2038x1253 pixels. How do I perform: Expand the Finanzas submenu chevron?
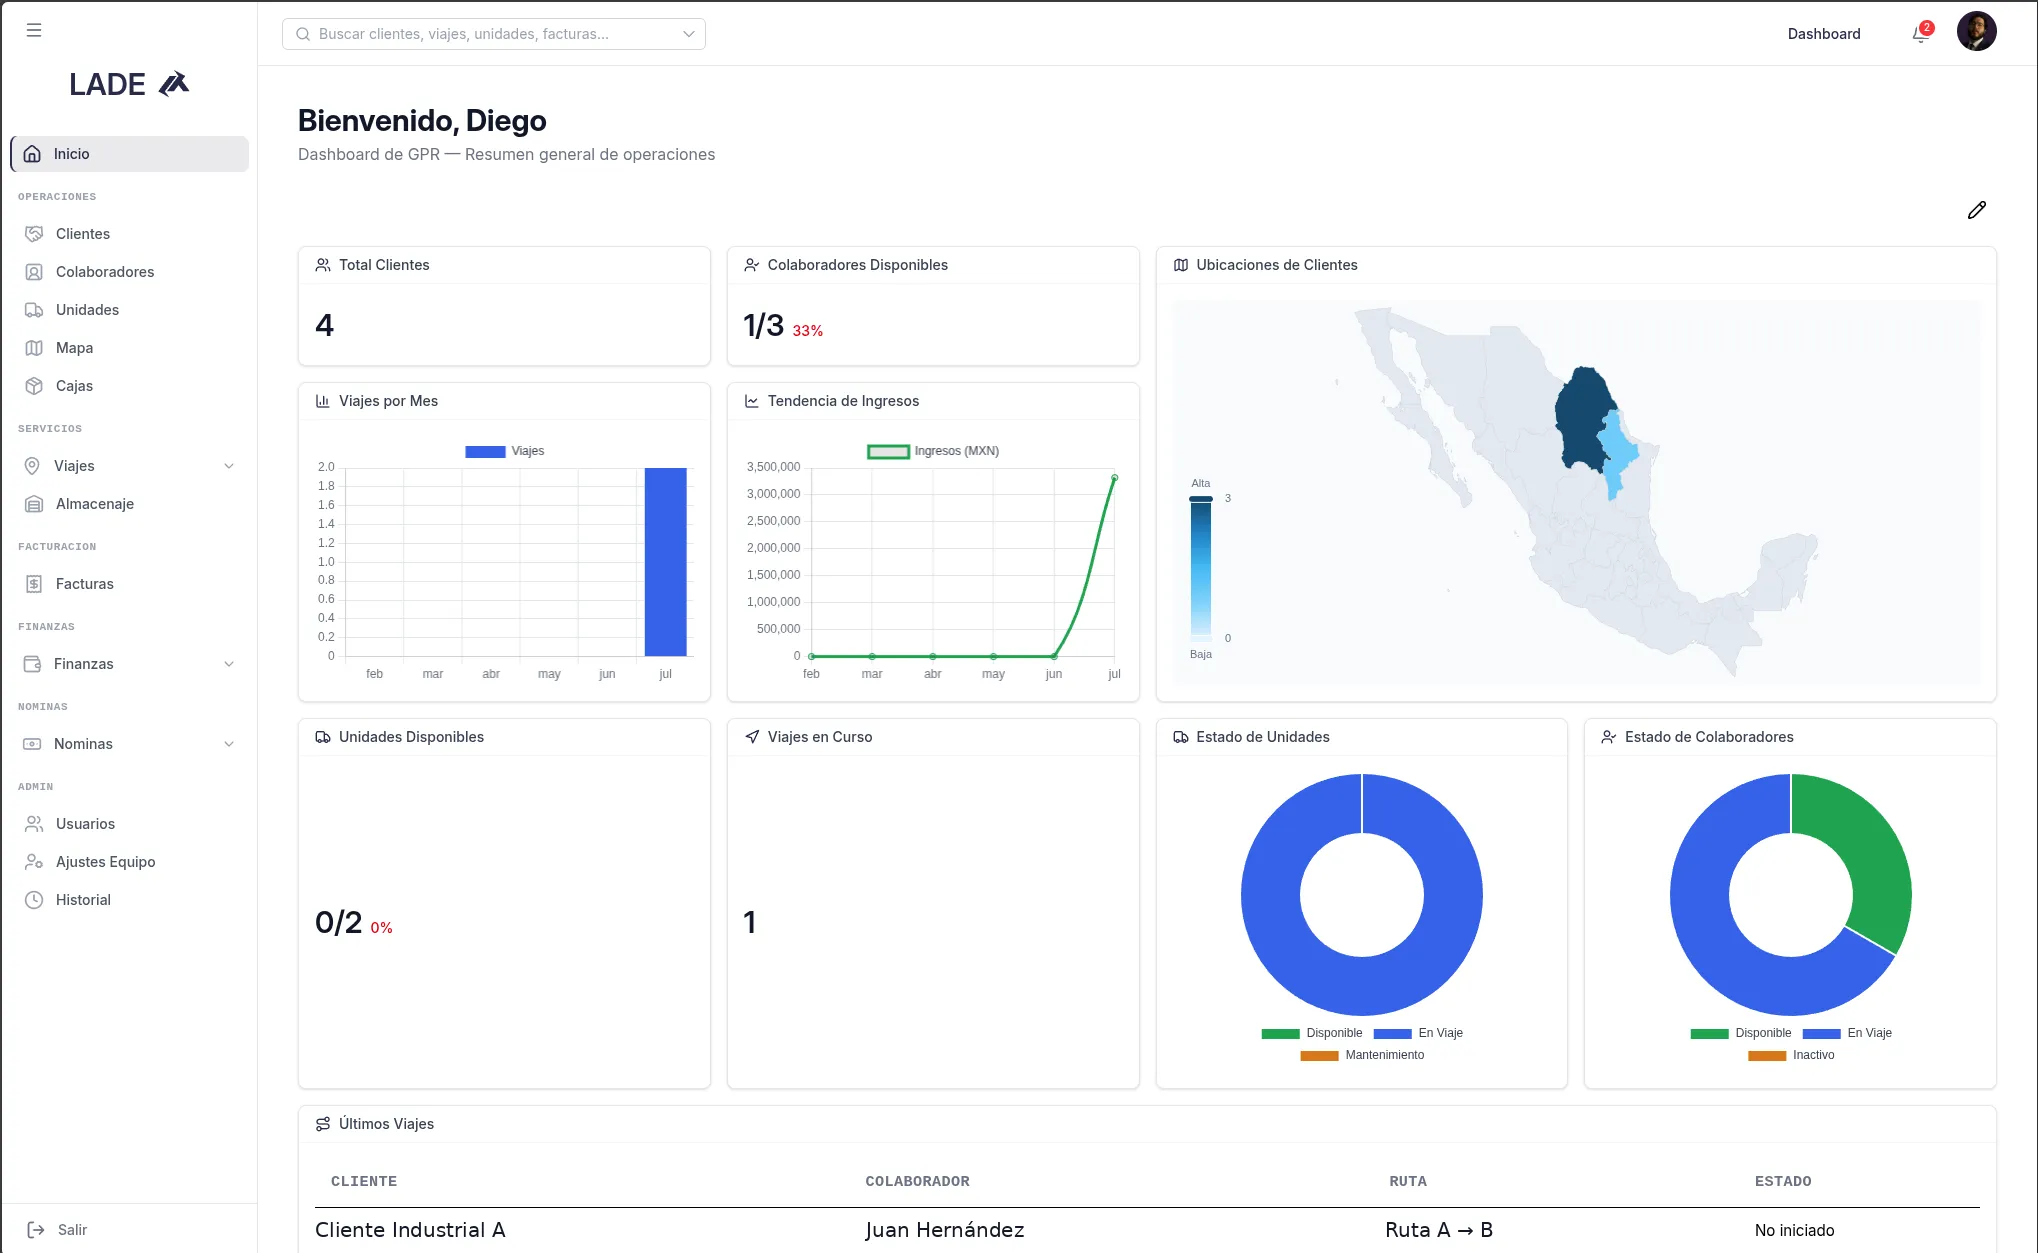coord(229,664)
